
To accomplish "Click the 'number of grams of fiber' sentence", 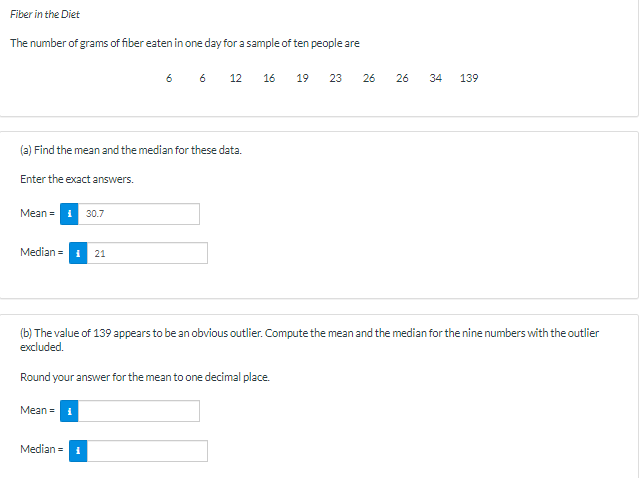I will click(x=185, y=44).
